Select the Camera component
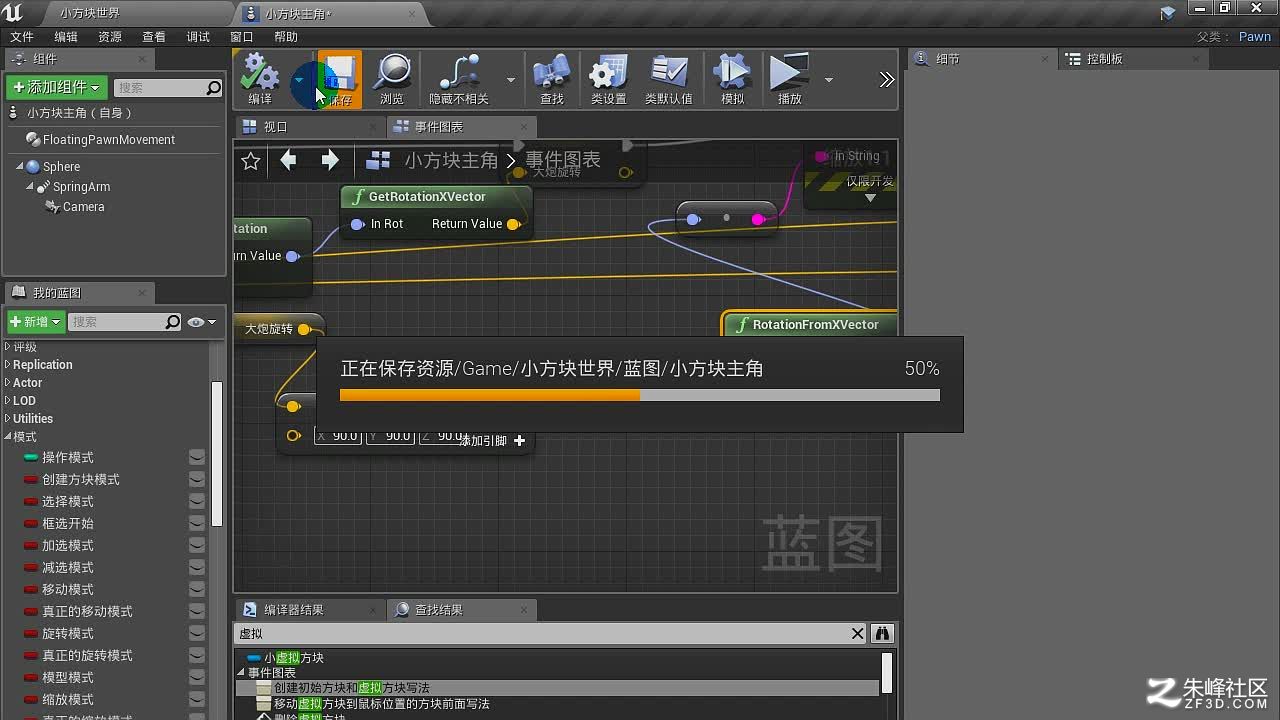Viewport: 1280px width, 720px height. click(x=75, y=207)
